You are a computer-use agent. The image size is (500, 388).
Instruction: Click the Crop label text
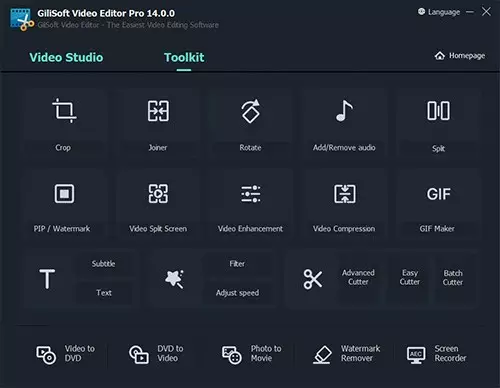point(63,148)
